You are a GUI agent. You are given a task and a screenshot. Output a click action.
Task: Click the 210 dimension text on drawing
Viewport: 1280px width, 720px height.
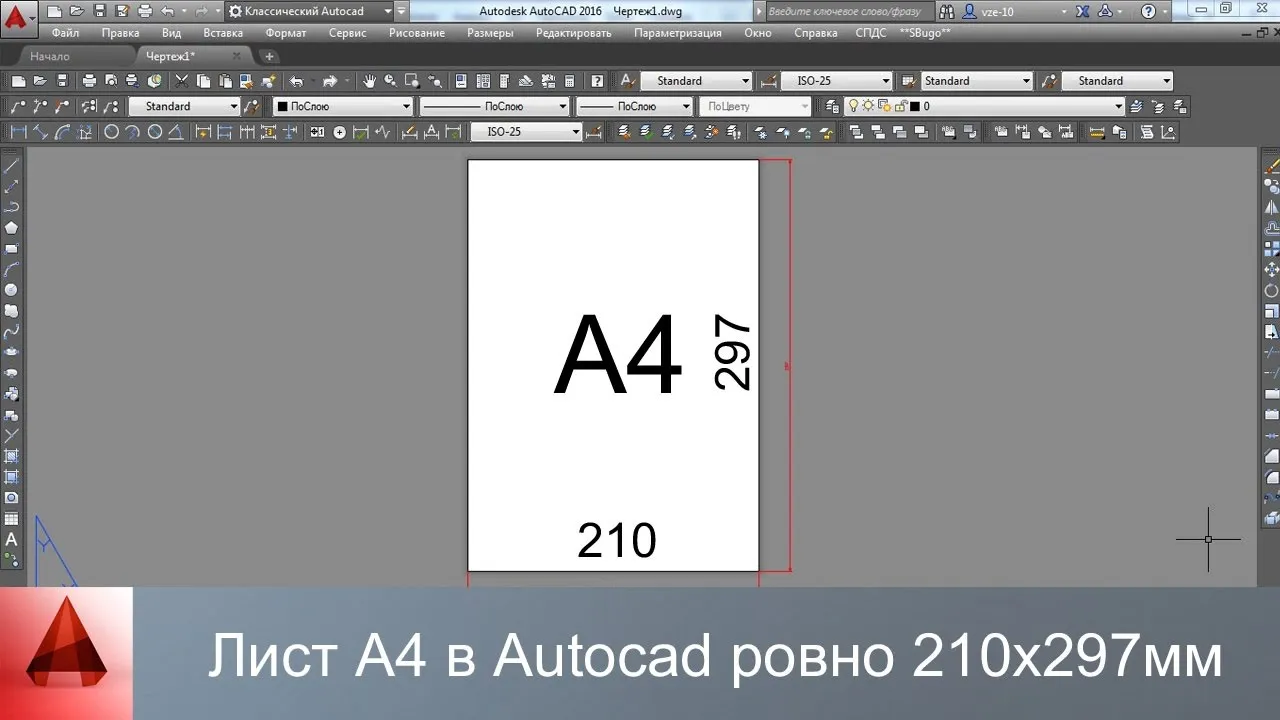[x=617, y=541]
